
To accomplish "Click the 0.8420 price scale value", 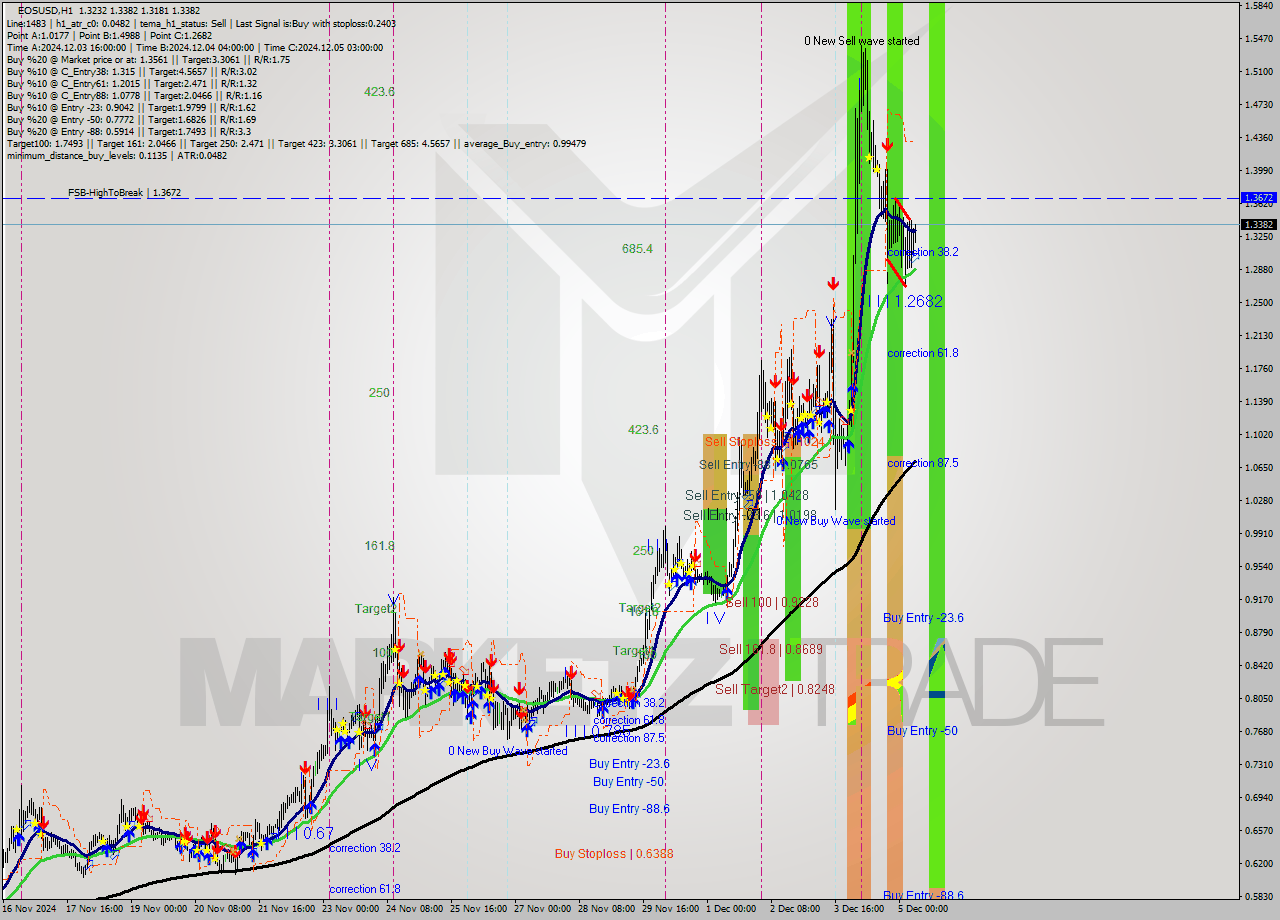I will click(1260, 665).
